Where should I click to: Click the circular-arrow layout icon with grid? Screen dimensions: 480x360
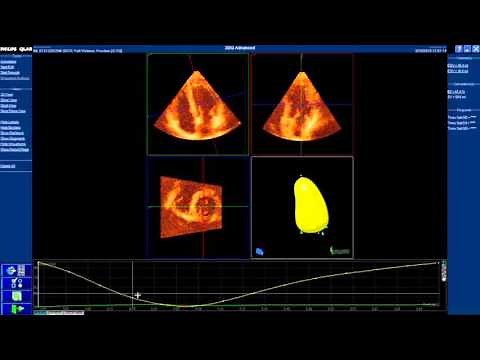[16, 270]
